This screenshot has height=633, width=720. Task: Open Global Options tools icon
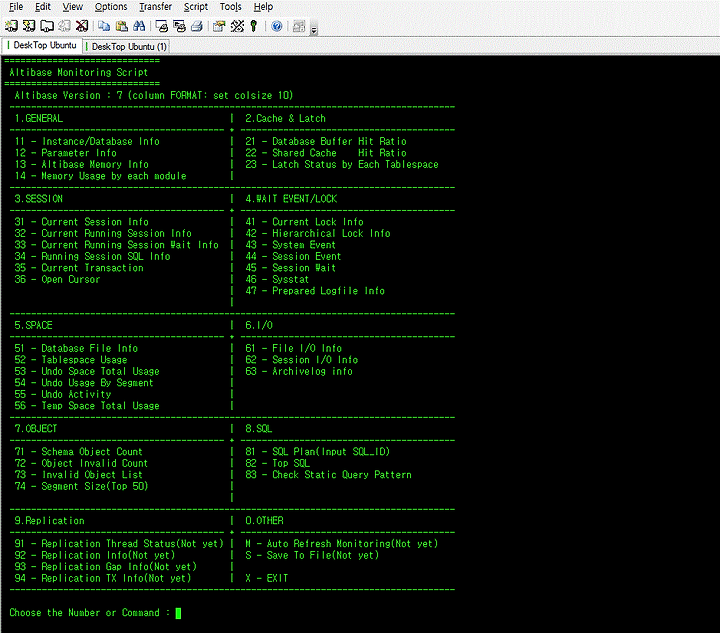tap(237, 26)
